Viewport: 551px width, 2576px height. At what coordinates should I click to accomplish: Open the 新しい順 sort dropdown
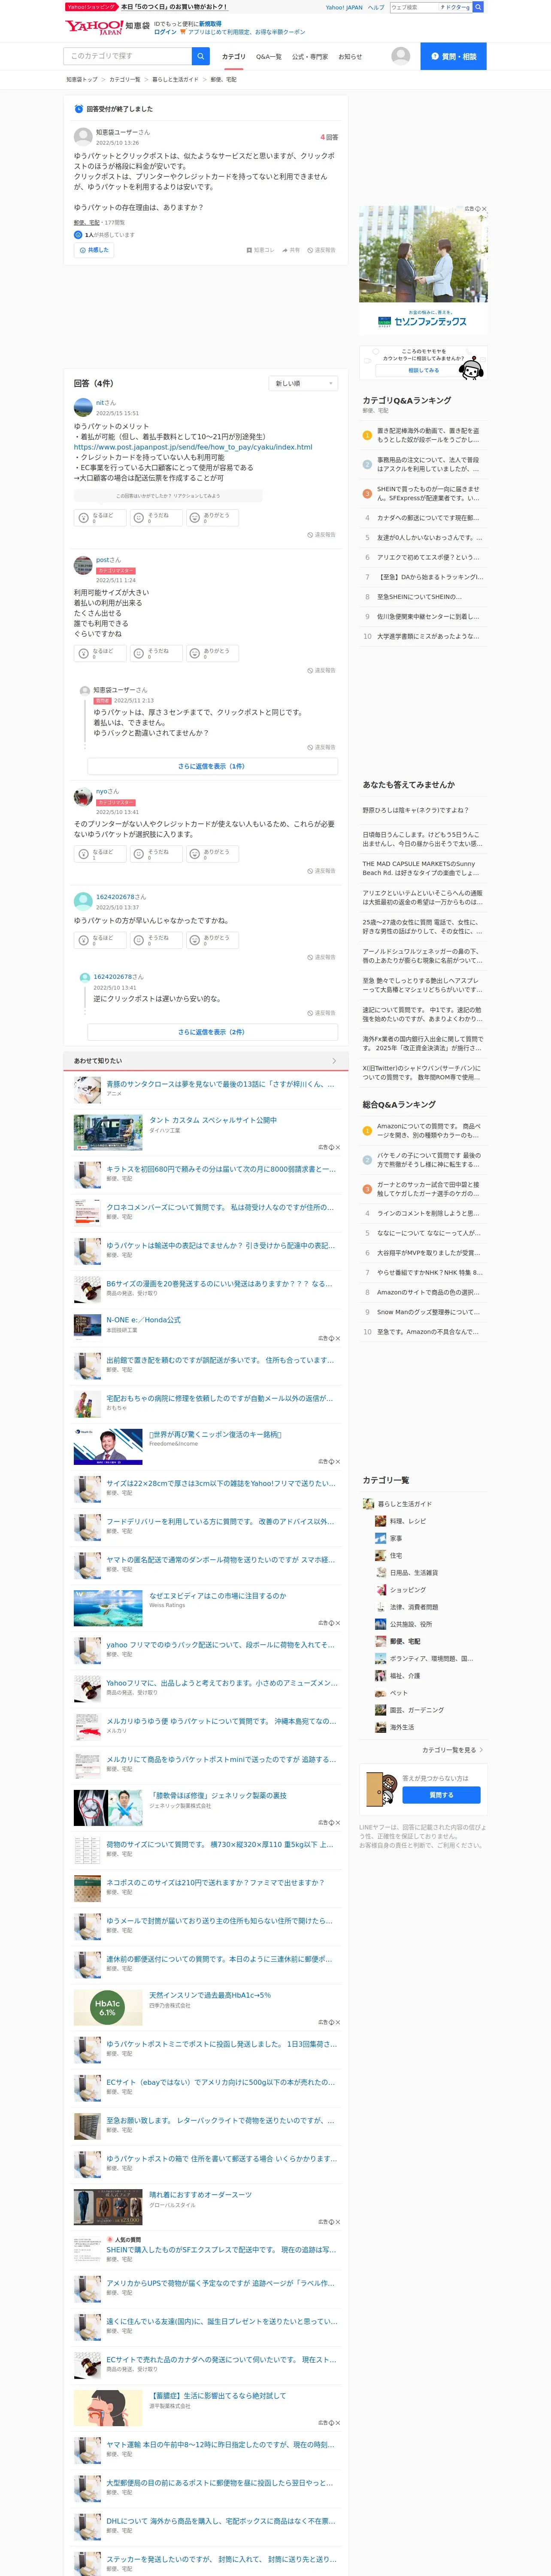(x=304, y=383)
